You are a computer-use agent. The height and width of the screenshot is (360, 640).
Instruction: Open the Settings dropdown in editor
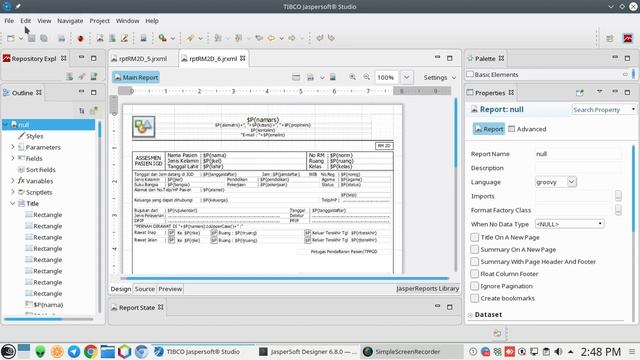coord(440,77)
